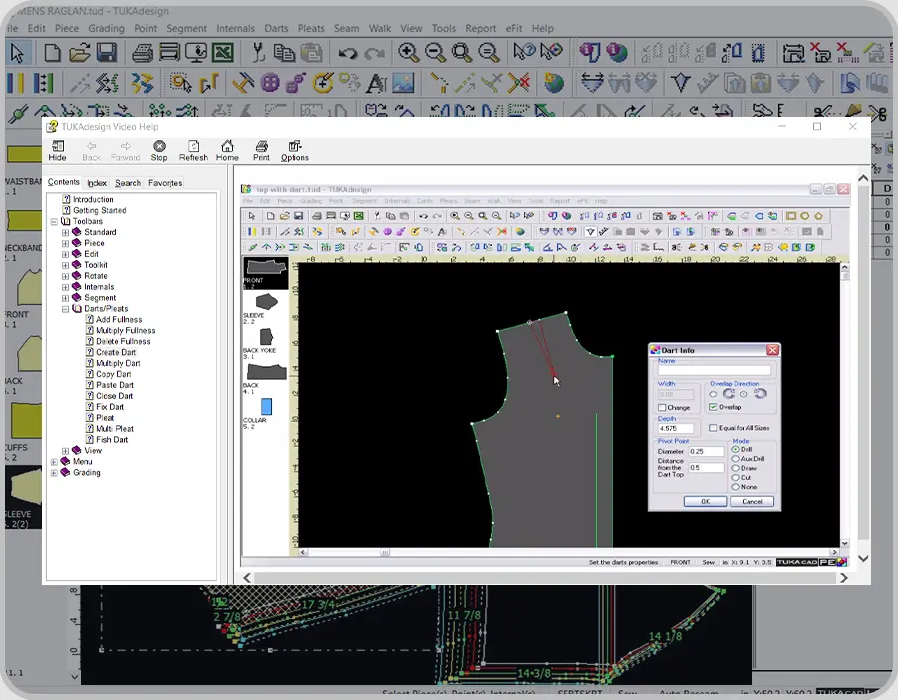Switch to the Index tab
This screenshot has width=898, height=700.
pos(97,183)
